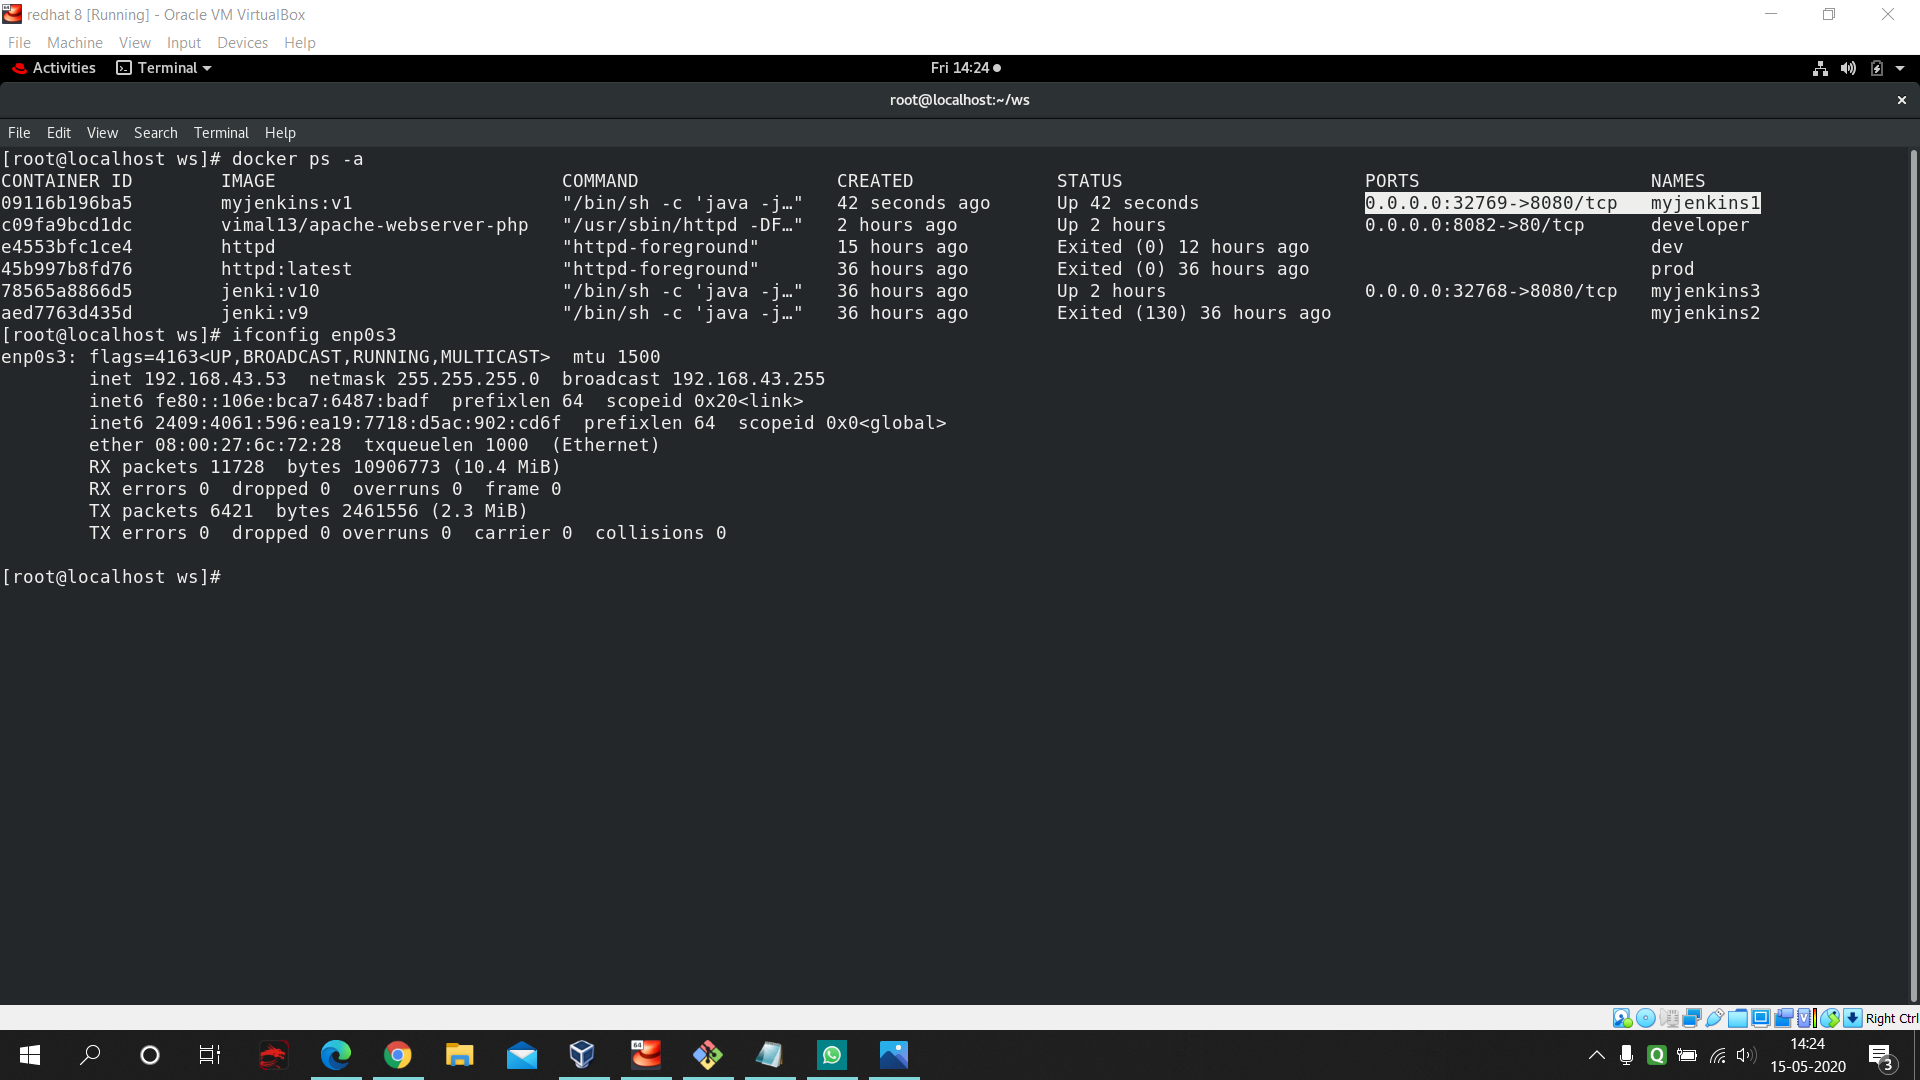Screen dimensions: 1920x1080
Task: Open the terminal Search menu
Action: pyautogui.click(x=156, y=133)
